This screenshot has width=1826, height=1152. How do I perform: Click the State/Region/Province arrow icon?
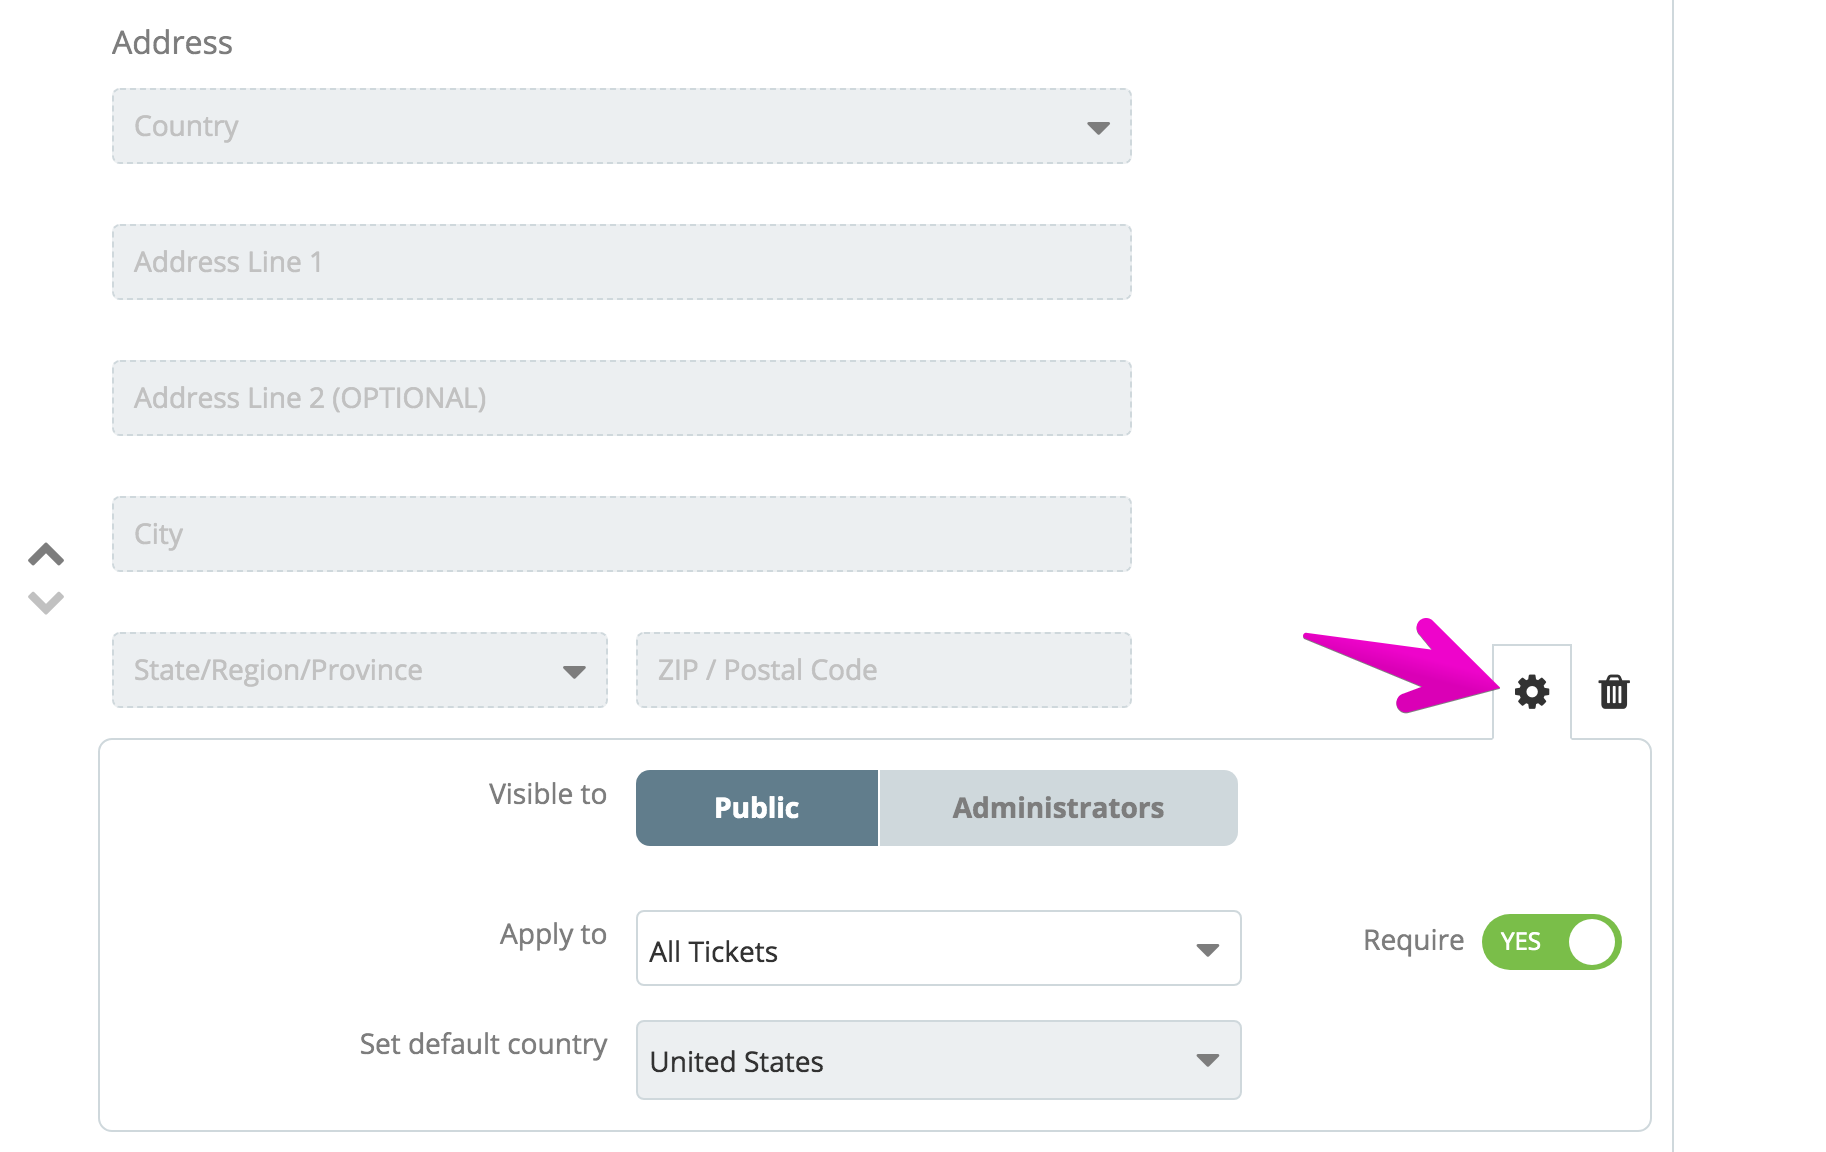[x=574, y=672]
